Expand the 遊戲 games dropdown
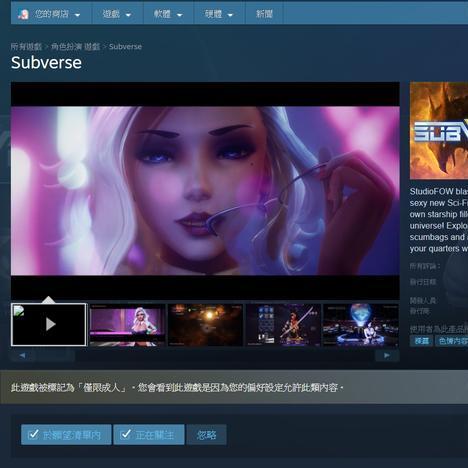 (x=117, y=14)
